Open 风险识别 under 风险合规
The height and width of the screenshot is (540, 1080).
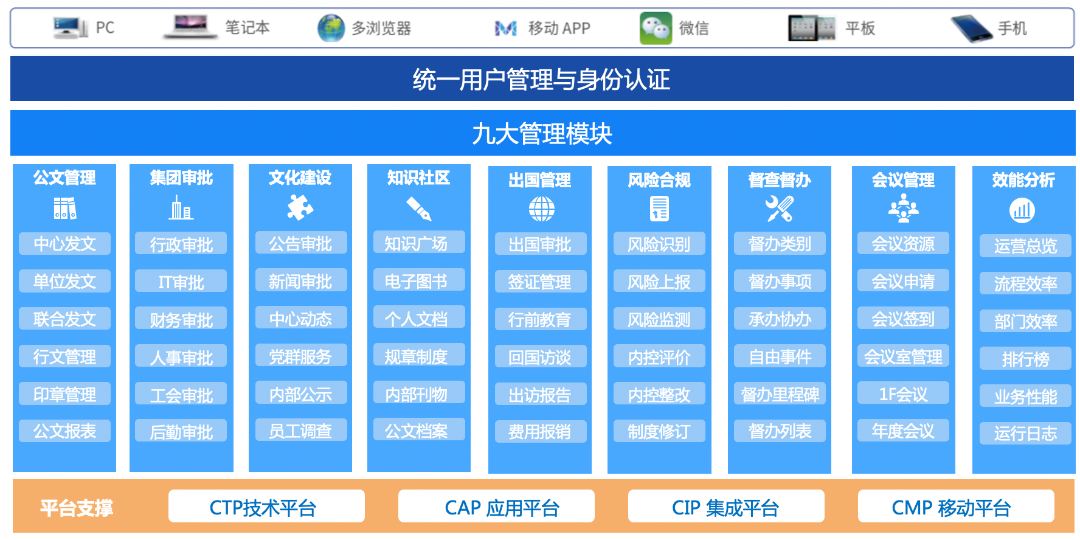coord(660,244)
